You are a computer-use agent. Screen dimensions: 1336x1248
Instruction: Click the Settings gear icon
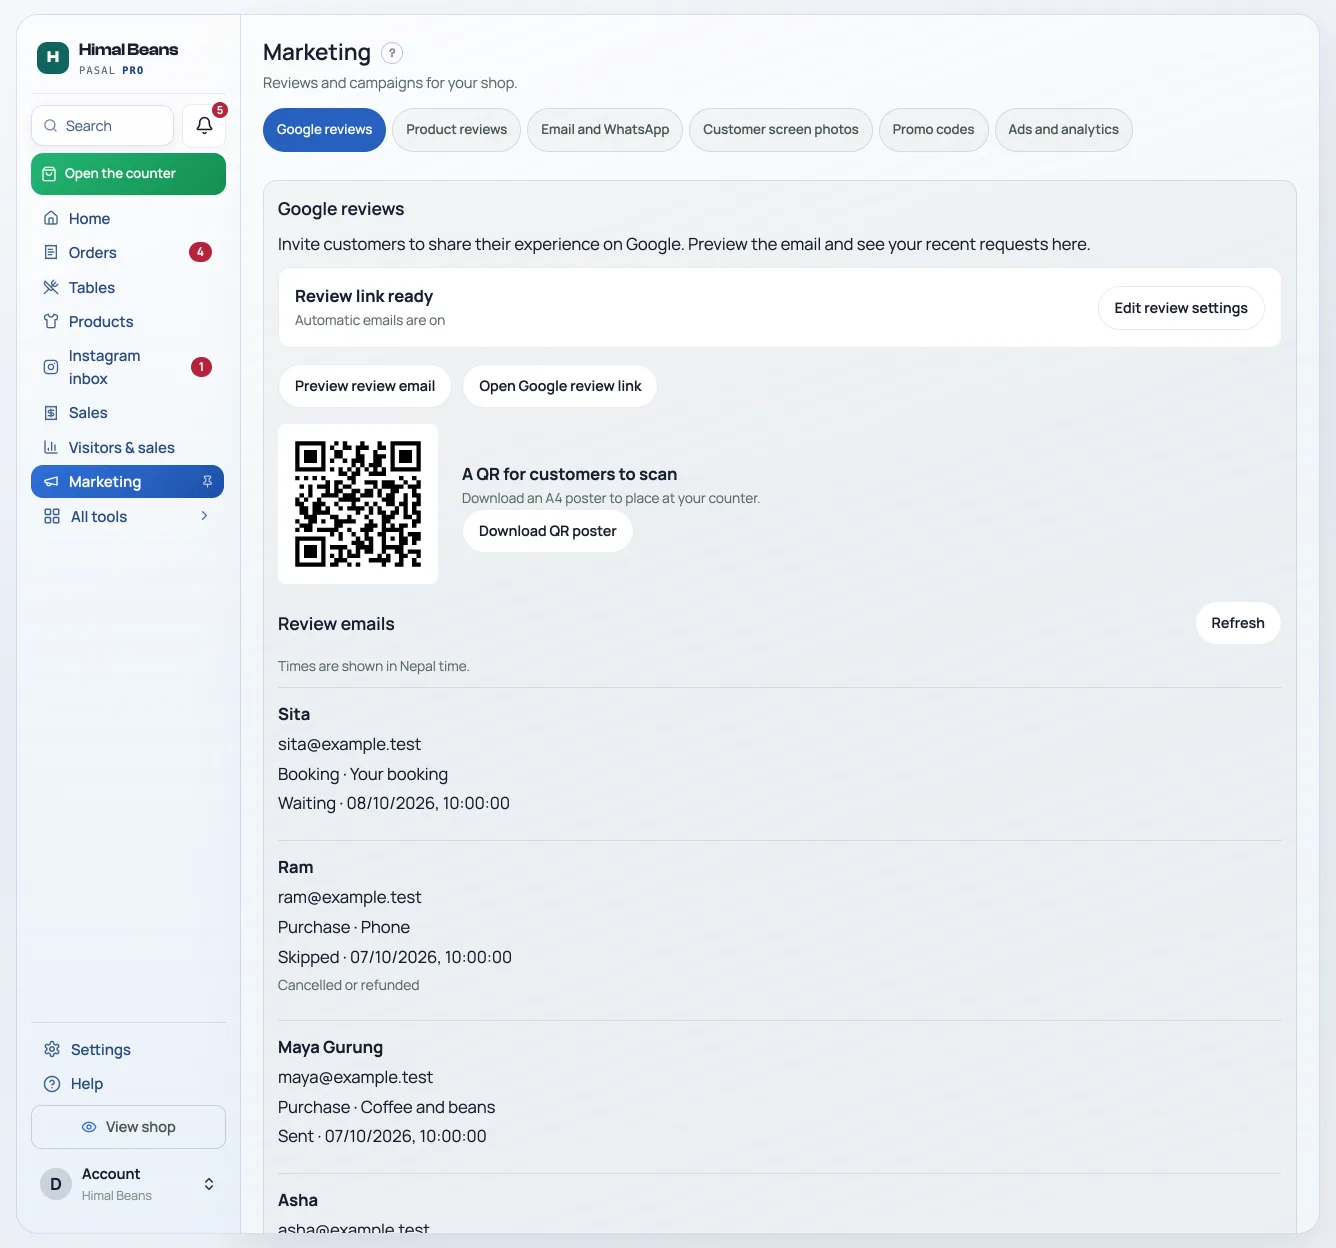pyautogui.click(x=52, y=1049)
